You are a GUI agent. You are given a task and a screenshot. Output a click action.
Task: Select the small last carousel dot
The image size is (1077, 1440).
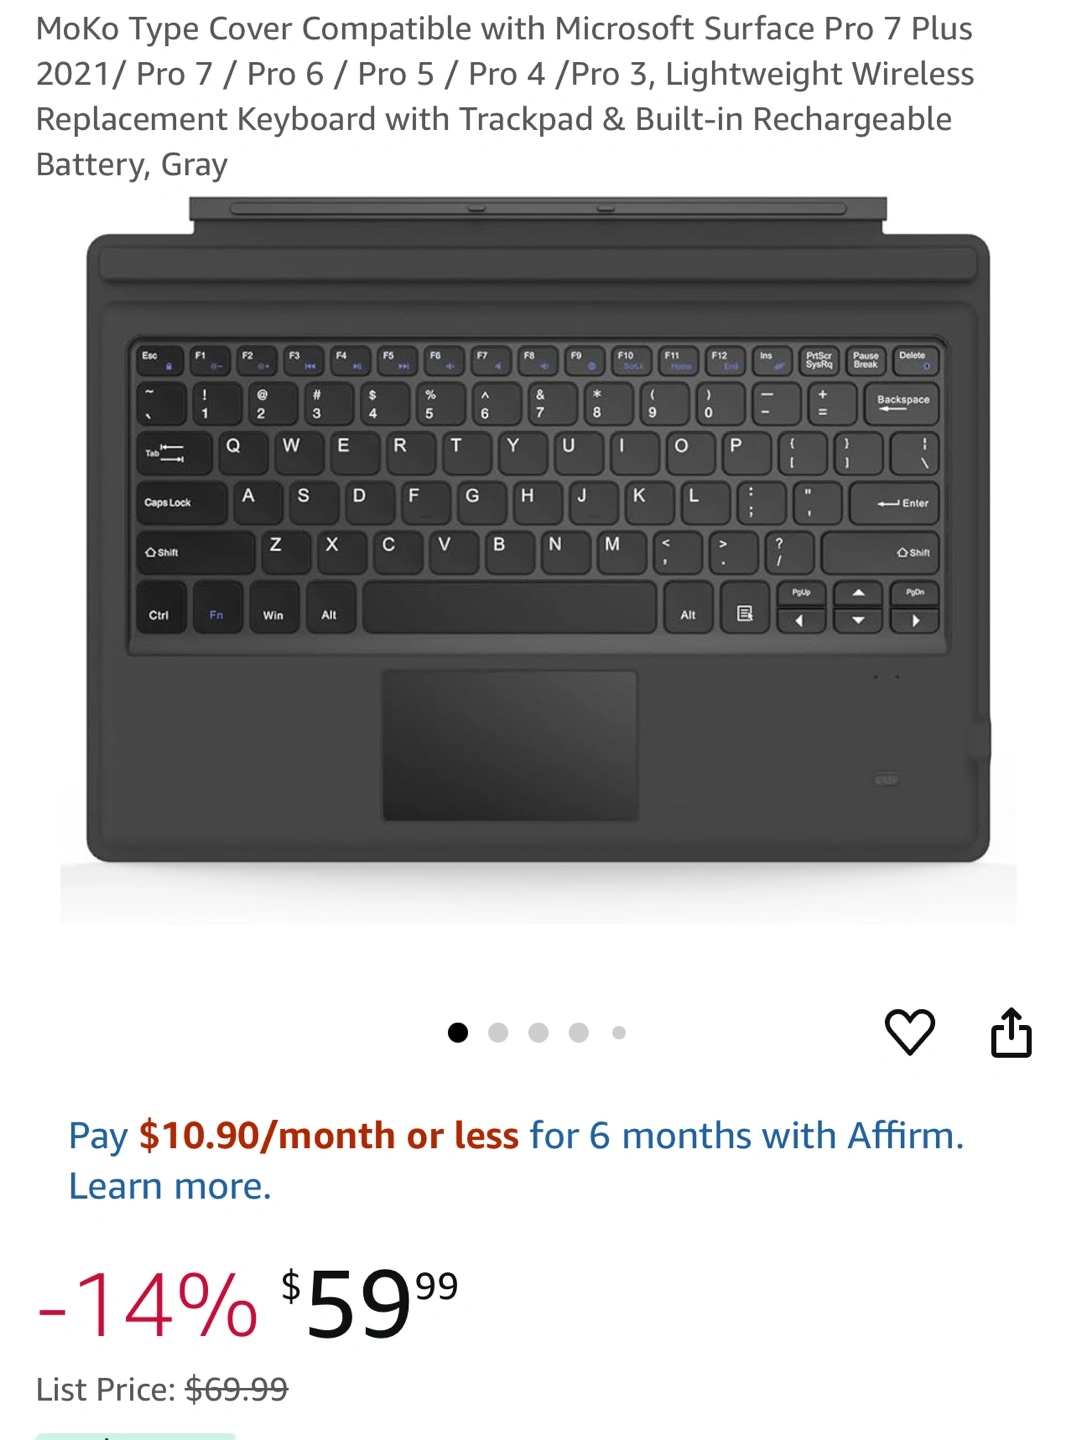[619, 1033]
